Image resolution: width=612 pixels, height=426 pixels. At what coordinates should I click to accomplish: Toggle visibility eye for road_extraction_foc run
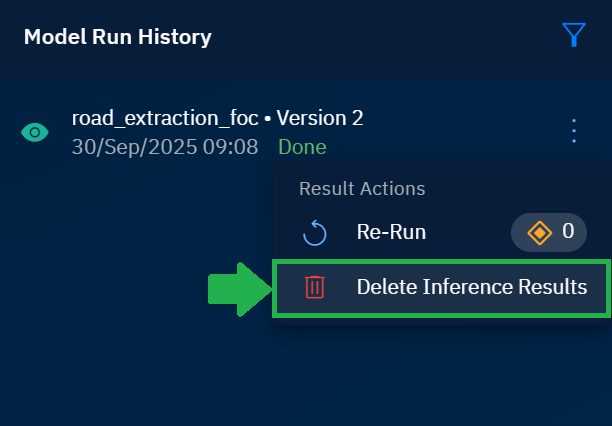click(35, 132)
